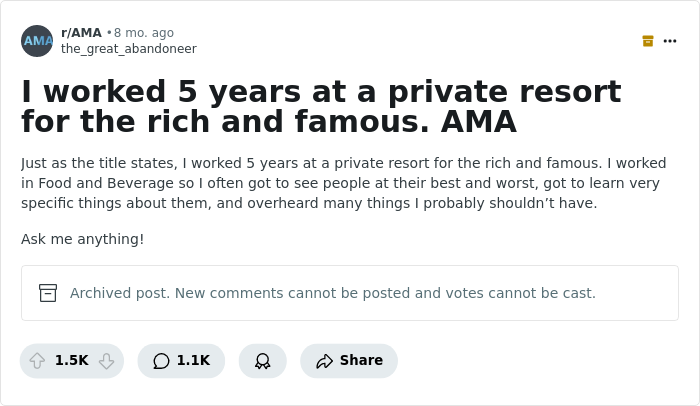Downvote the post
The height and width of the screenshot is (406, 700).
coord(106,361)
